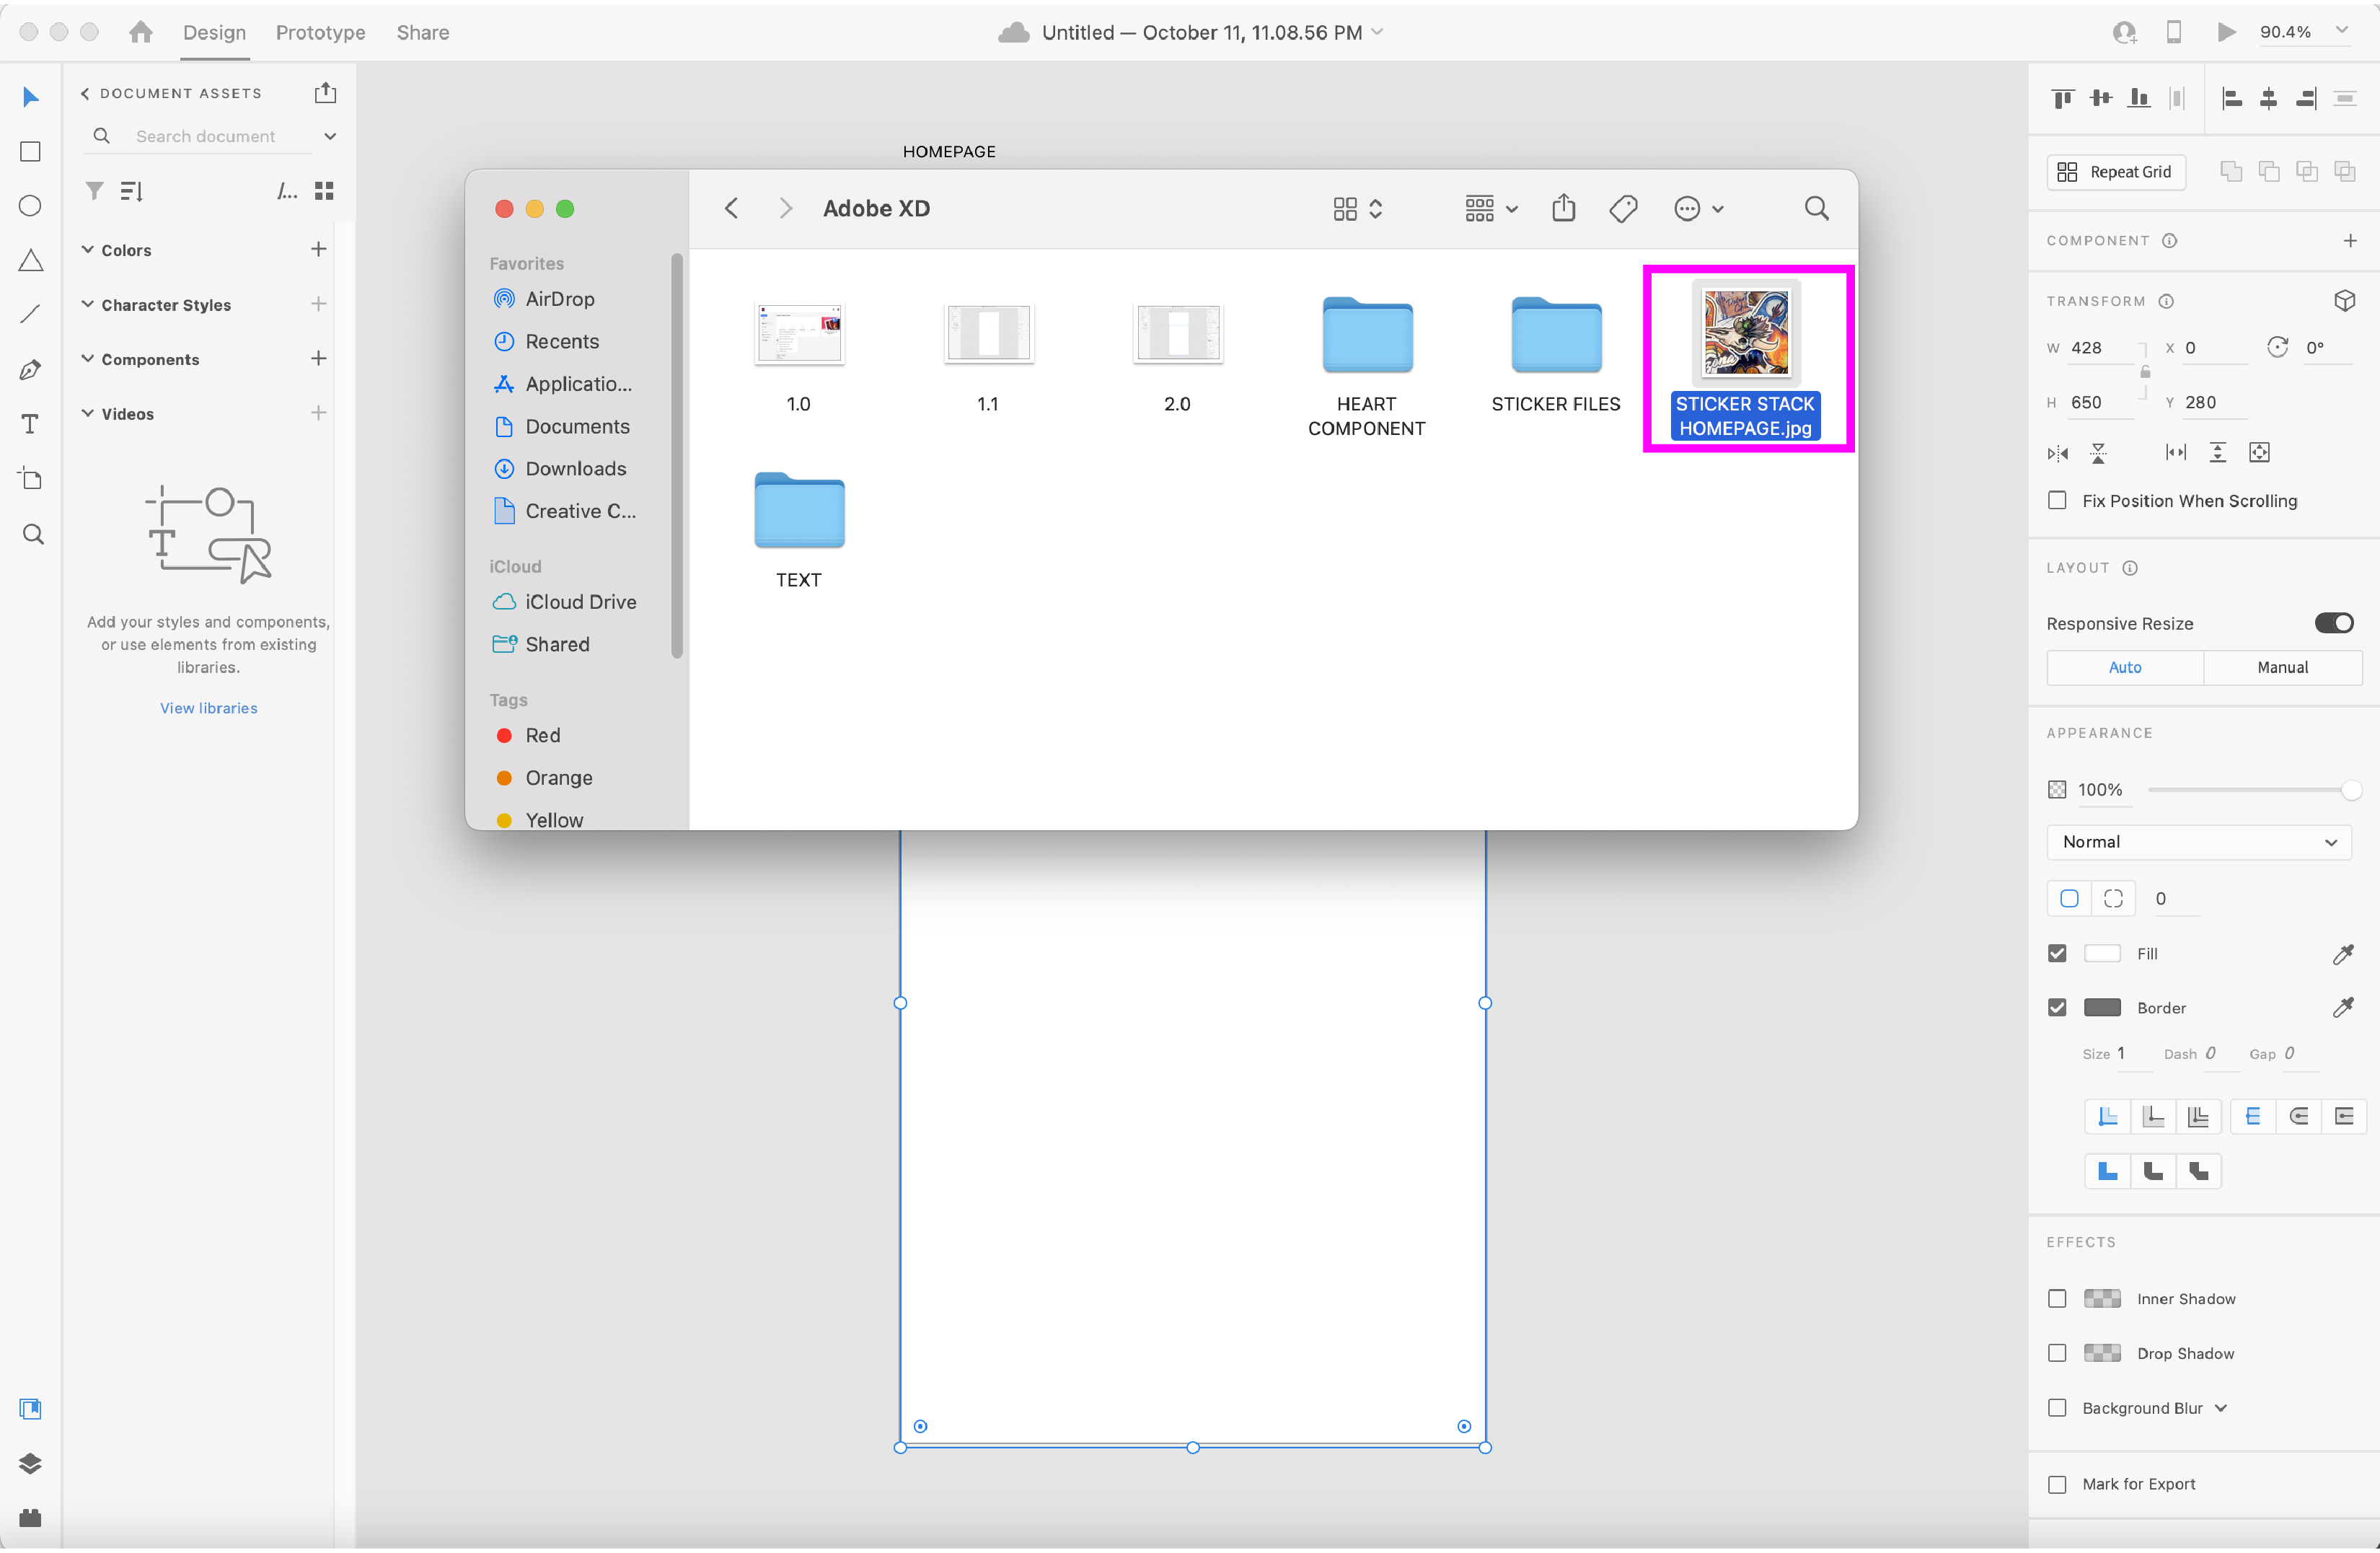
Task: Select the Ellipse tool
Action: (x=30, y=206)
